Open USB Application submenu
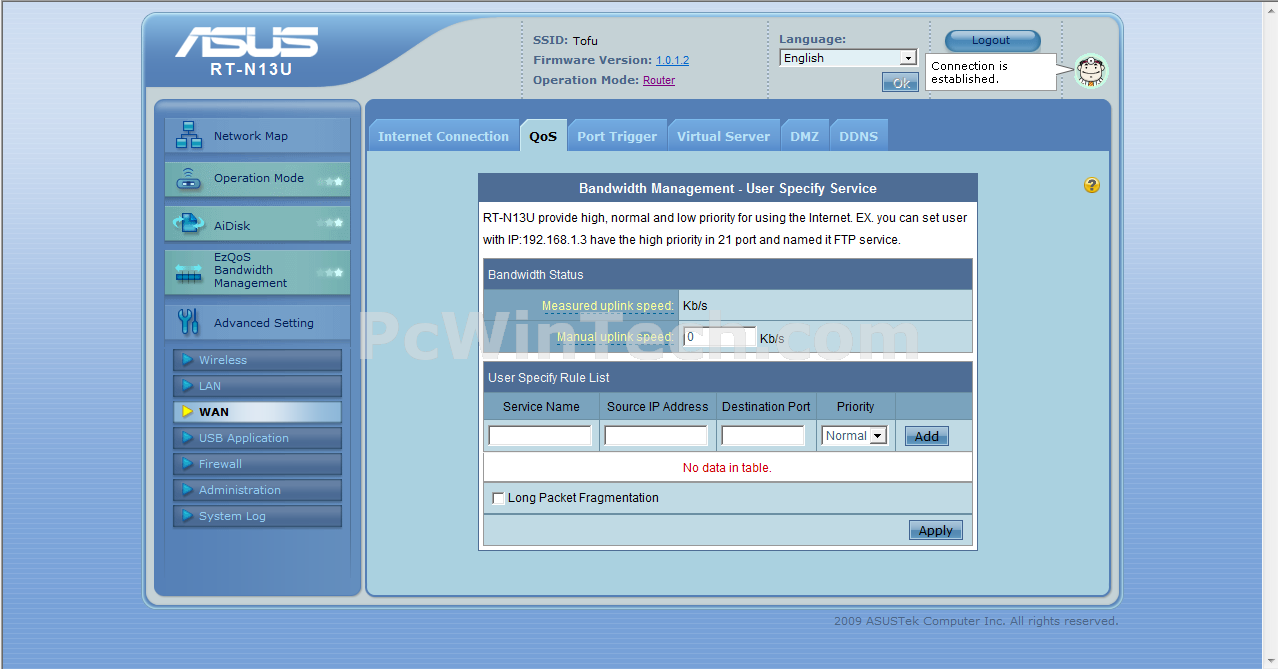1278x669 pixels. pyautogui.click(x=257, y=438)
